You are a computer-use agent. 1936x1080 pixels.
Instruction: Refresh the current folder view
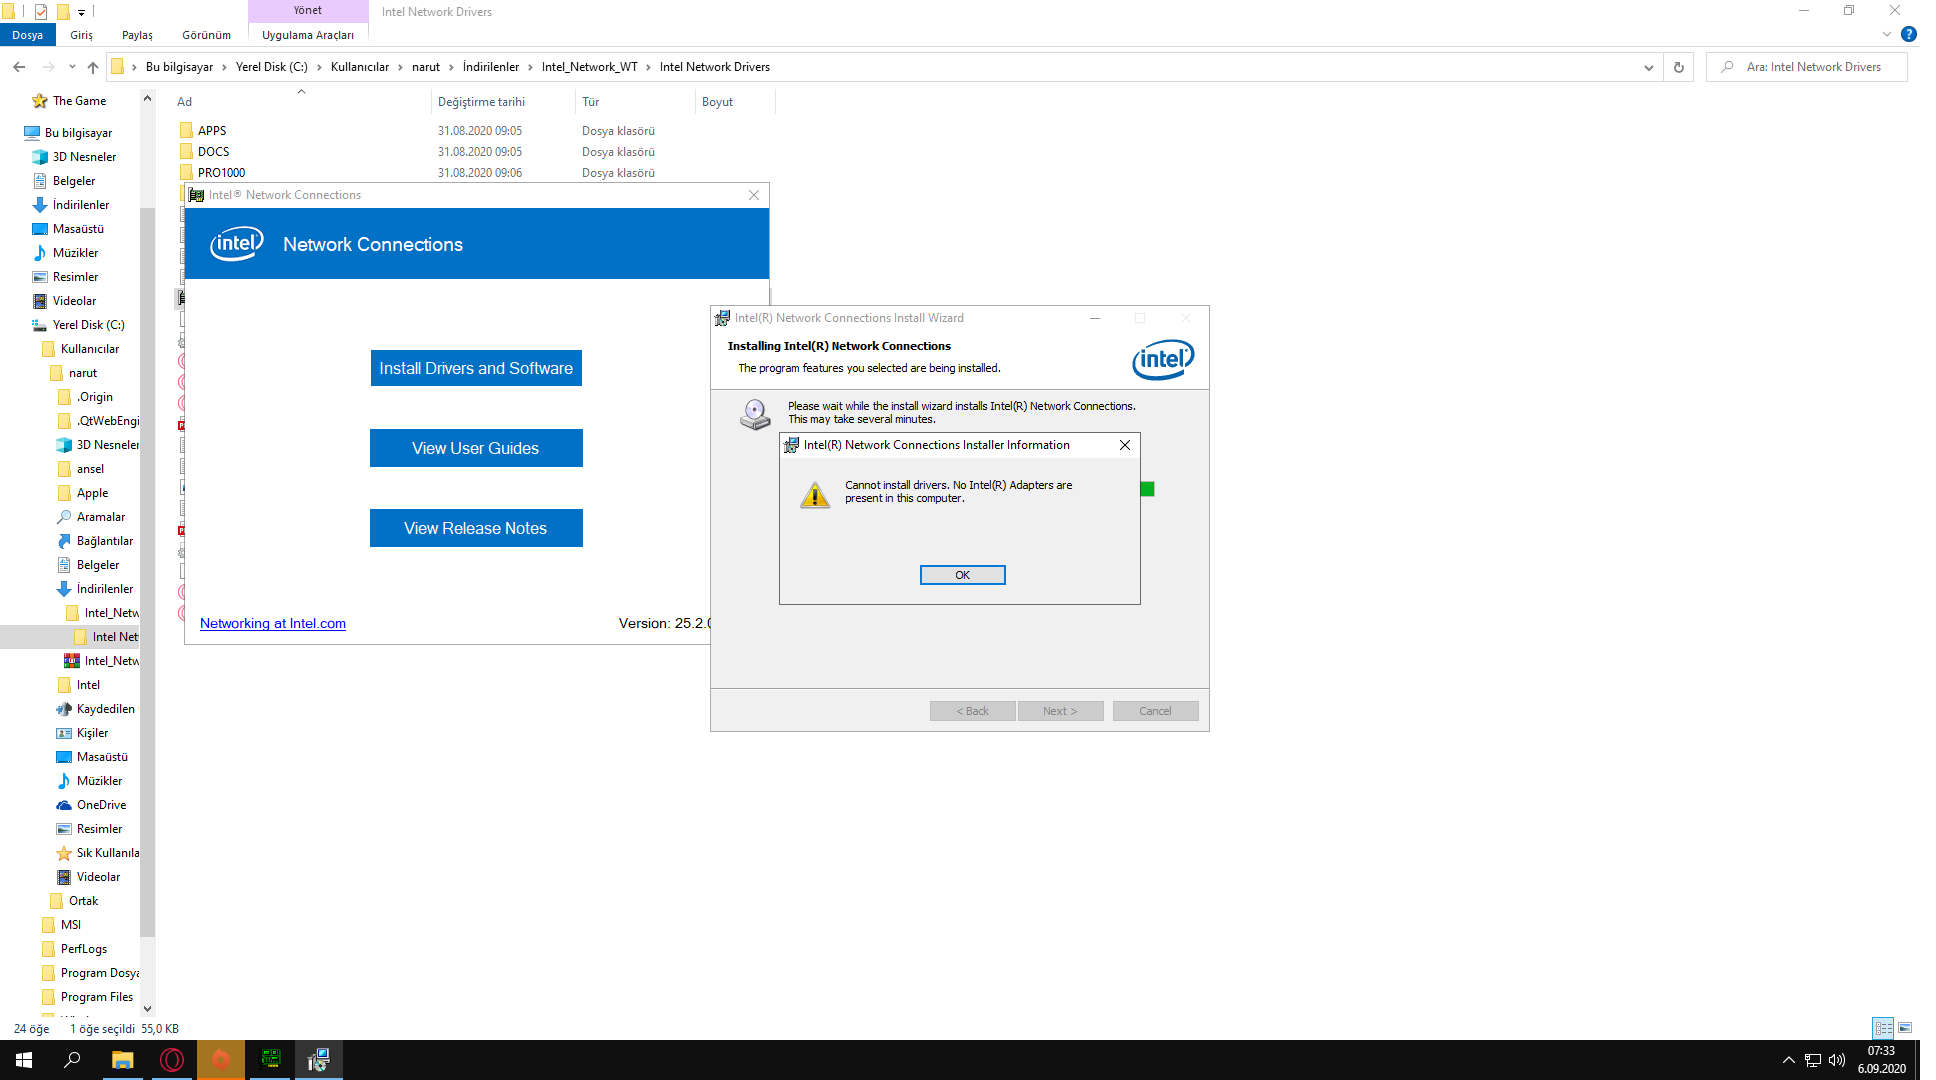[x=1679, y=67]
